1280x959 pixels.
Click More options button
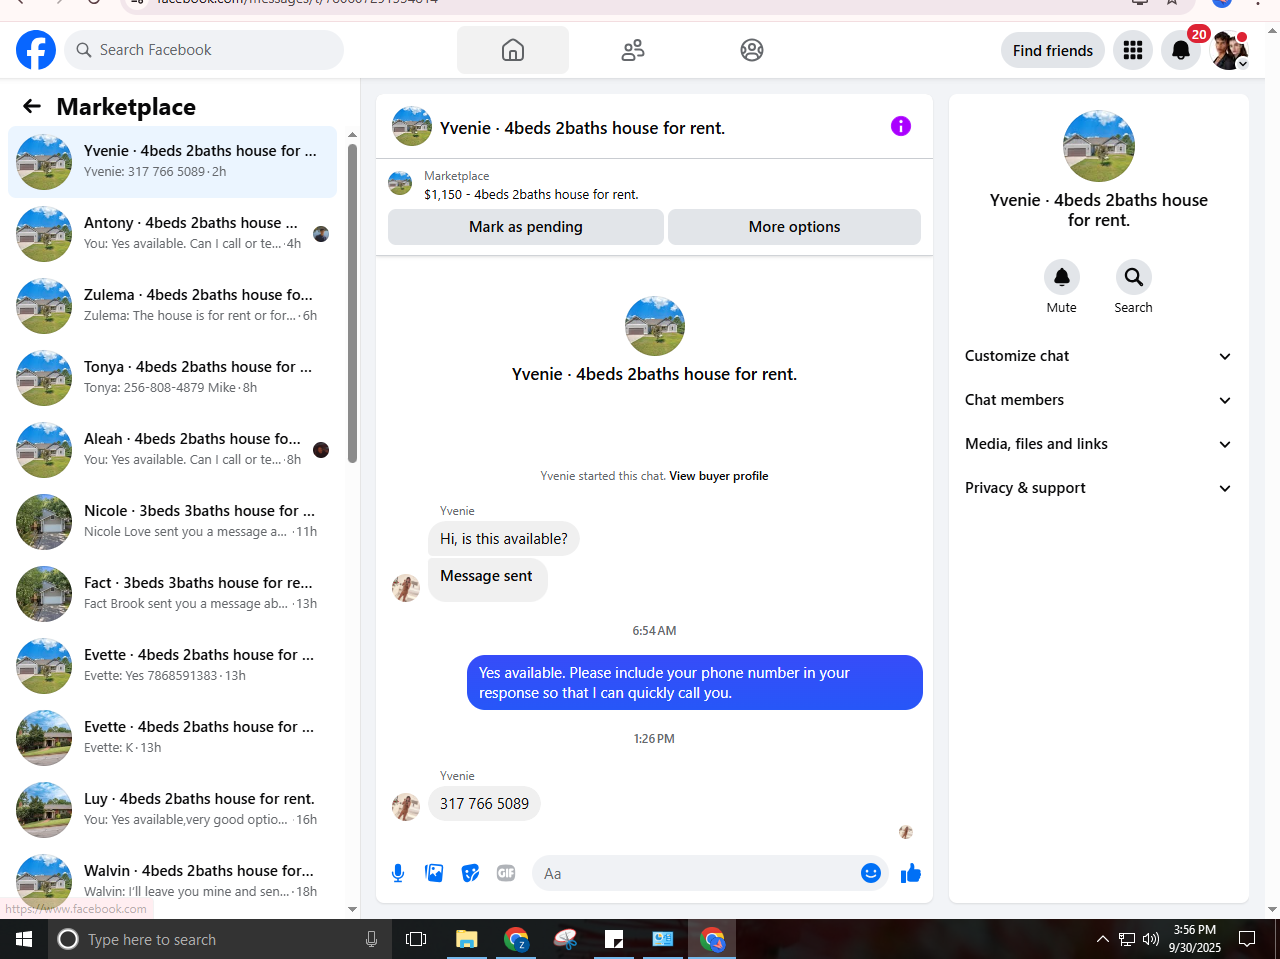click(794, 227)
